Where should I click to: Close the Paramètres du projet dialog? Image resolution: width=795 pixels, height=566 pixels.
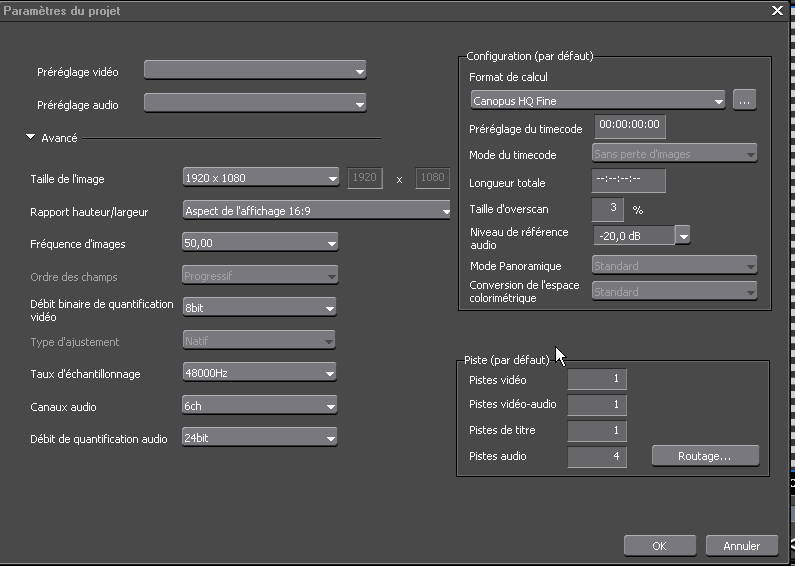[x=778, y=9]
